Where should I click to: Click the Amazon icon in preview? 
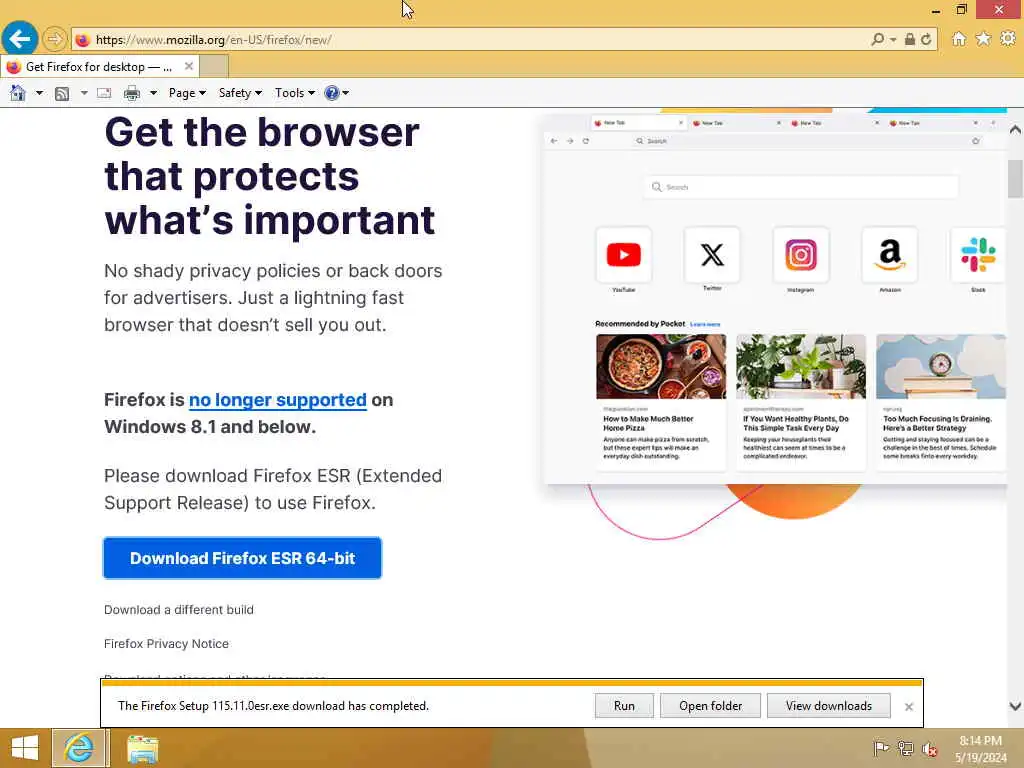tap(889, 255)
